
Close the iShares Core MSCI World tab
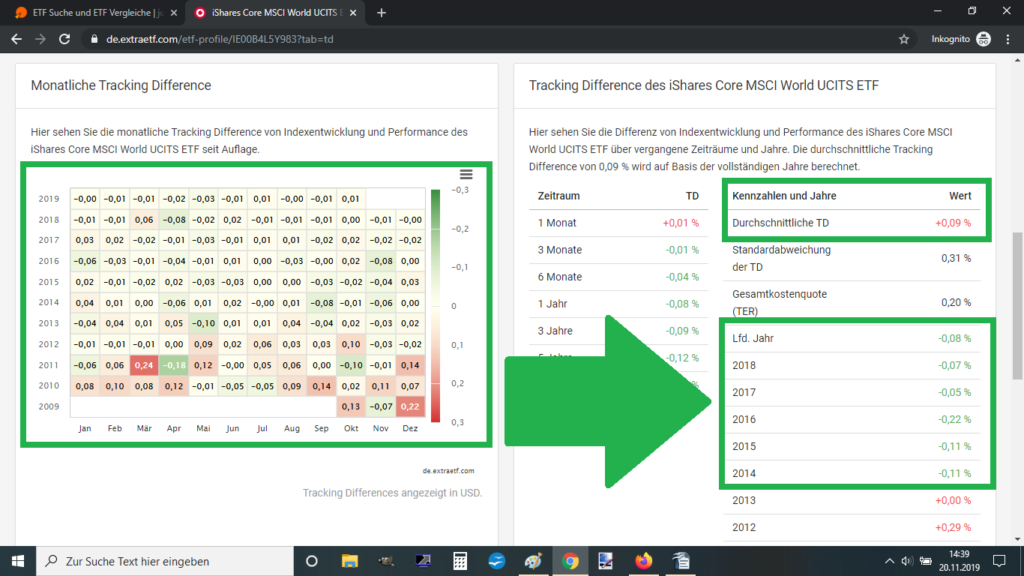point(353,12)
